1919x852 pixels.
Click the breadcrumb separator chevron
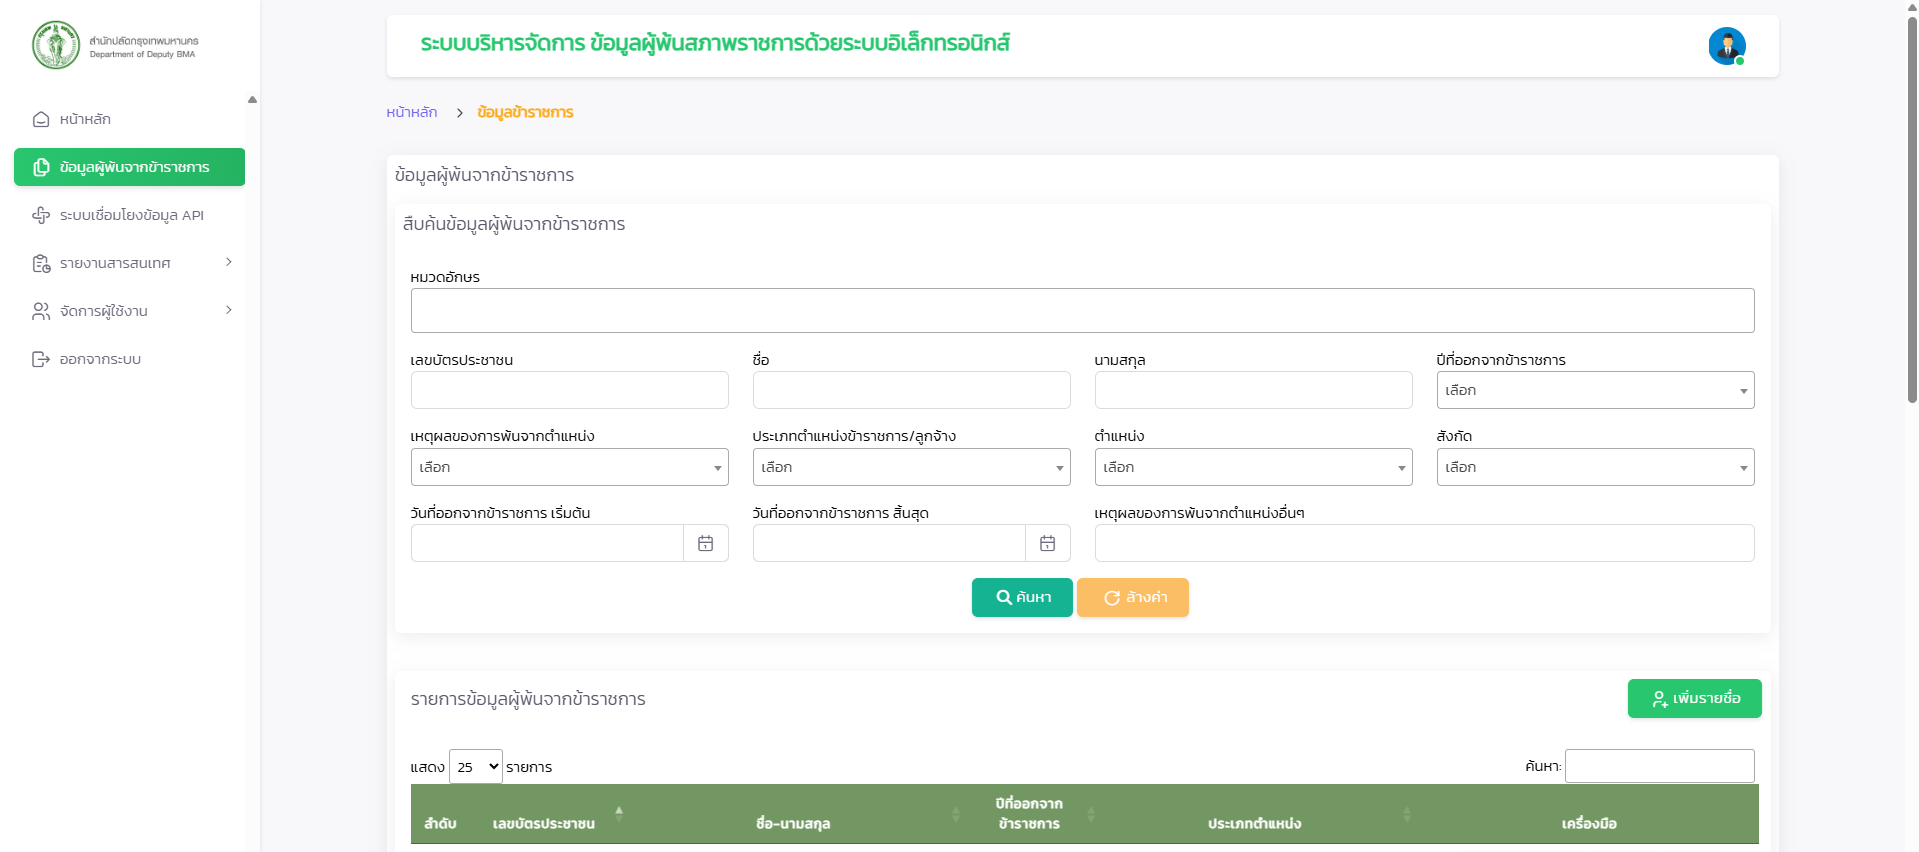tap(459, 113)
